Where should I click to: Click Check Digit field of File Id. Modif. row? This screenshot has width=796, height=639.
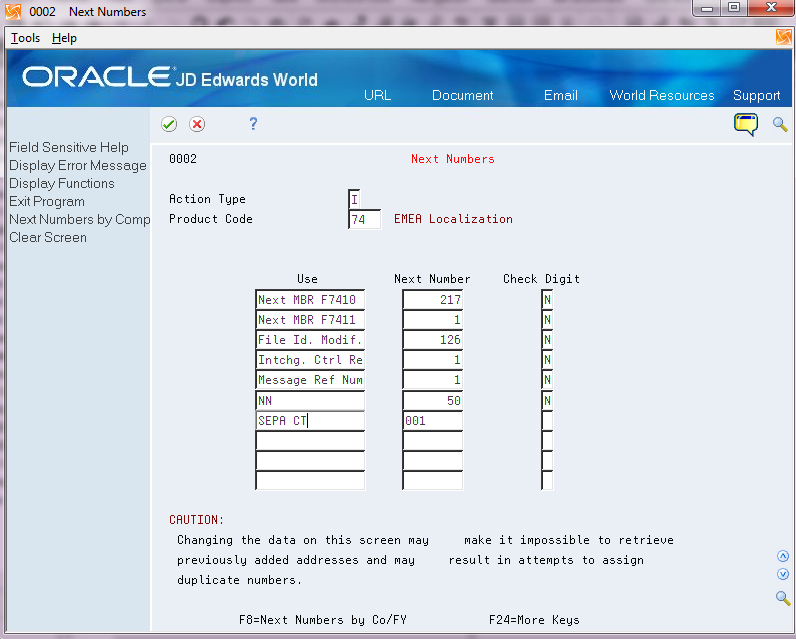pos(547,340)
